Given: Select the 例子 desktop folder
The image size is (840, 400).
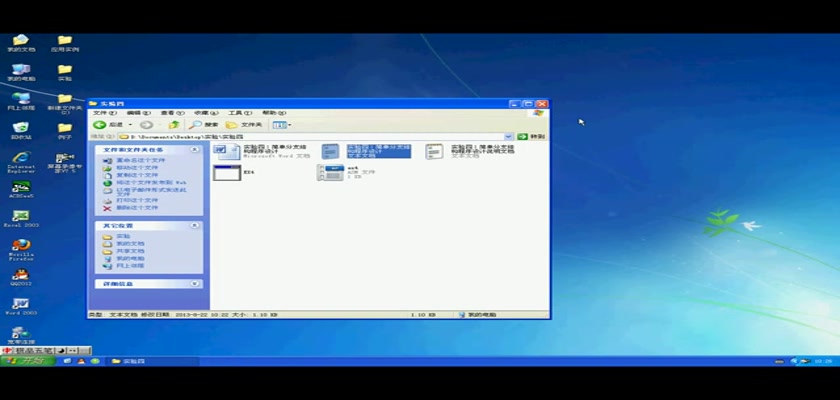Looking at the screenshot, I should coord(65,131).
